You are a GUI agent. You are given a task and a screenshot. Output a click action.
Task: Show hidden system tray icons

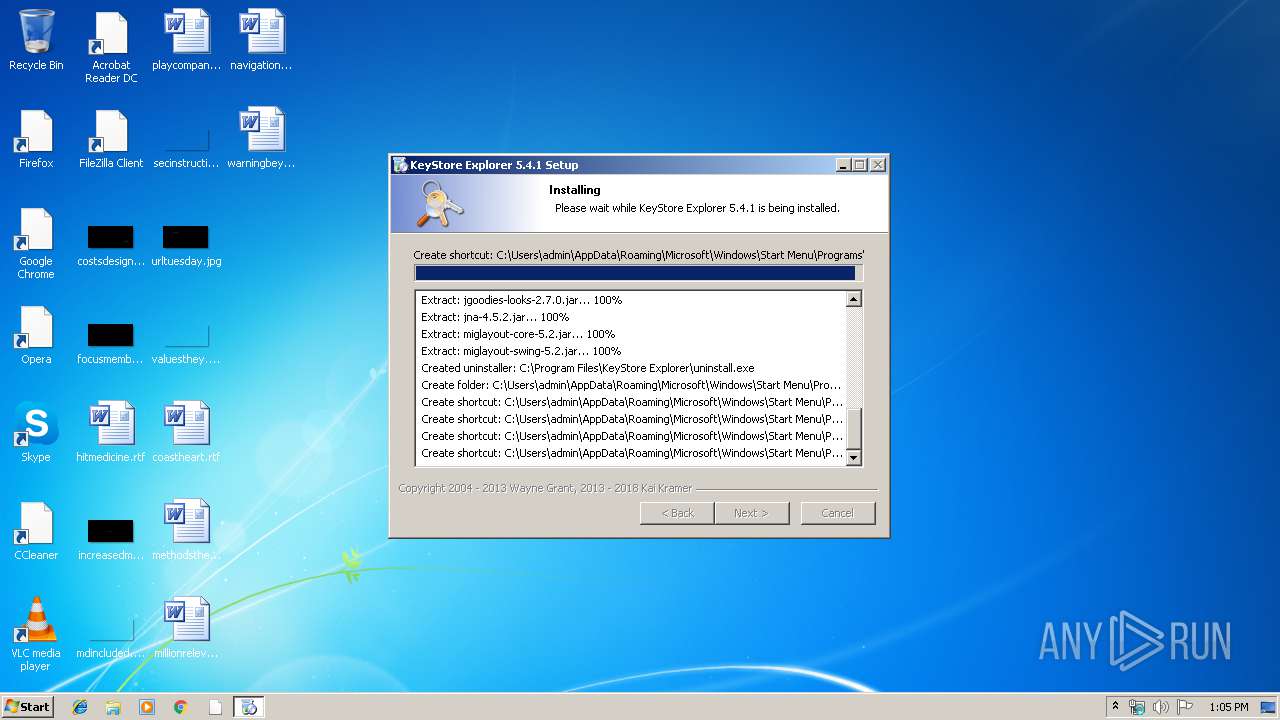pyautogui.click(x=1115, y=707)
